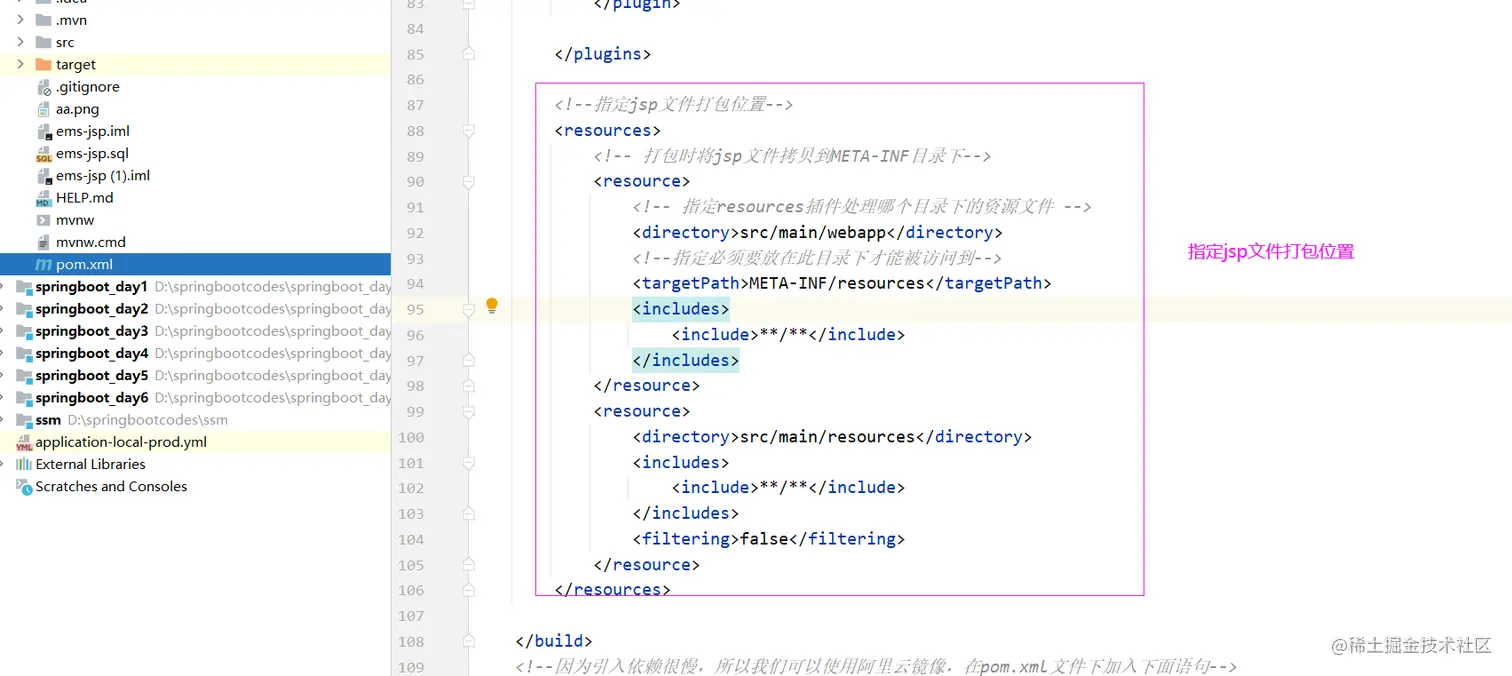Select the springboot_day4 module name

pos(92,353)
